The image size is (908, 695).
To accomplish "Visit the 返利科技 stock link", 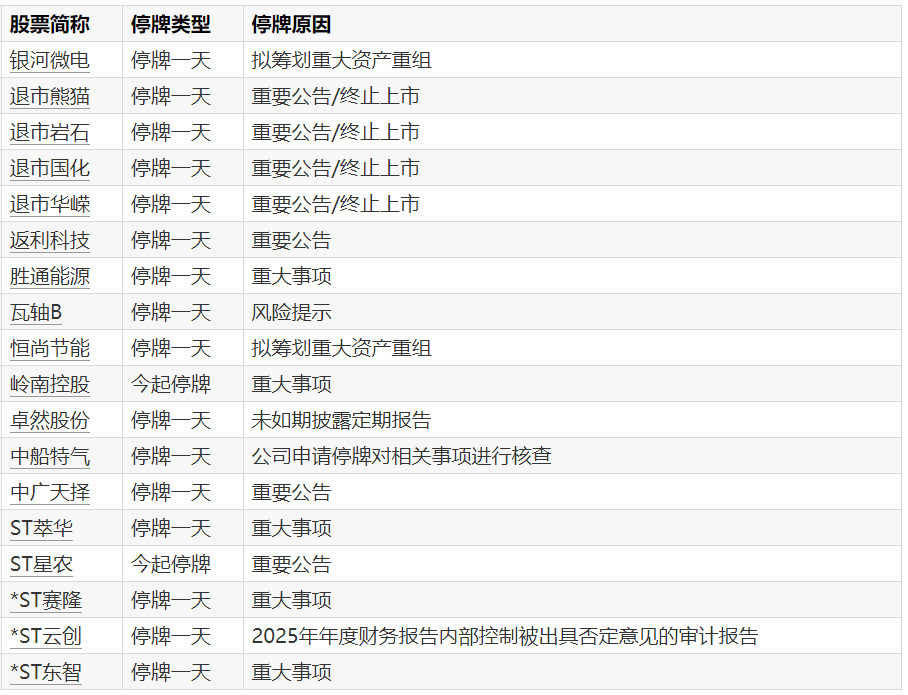I will click(50, 240).
